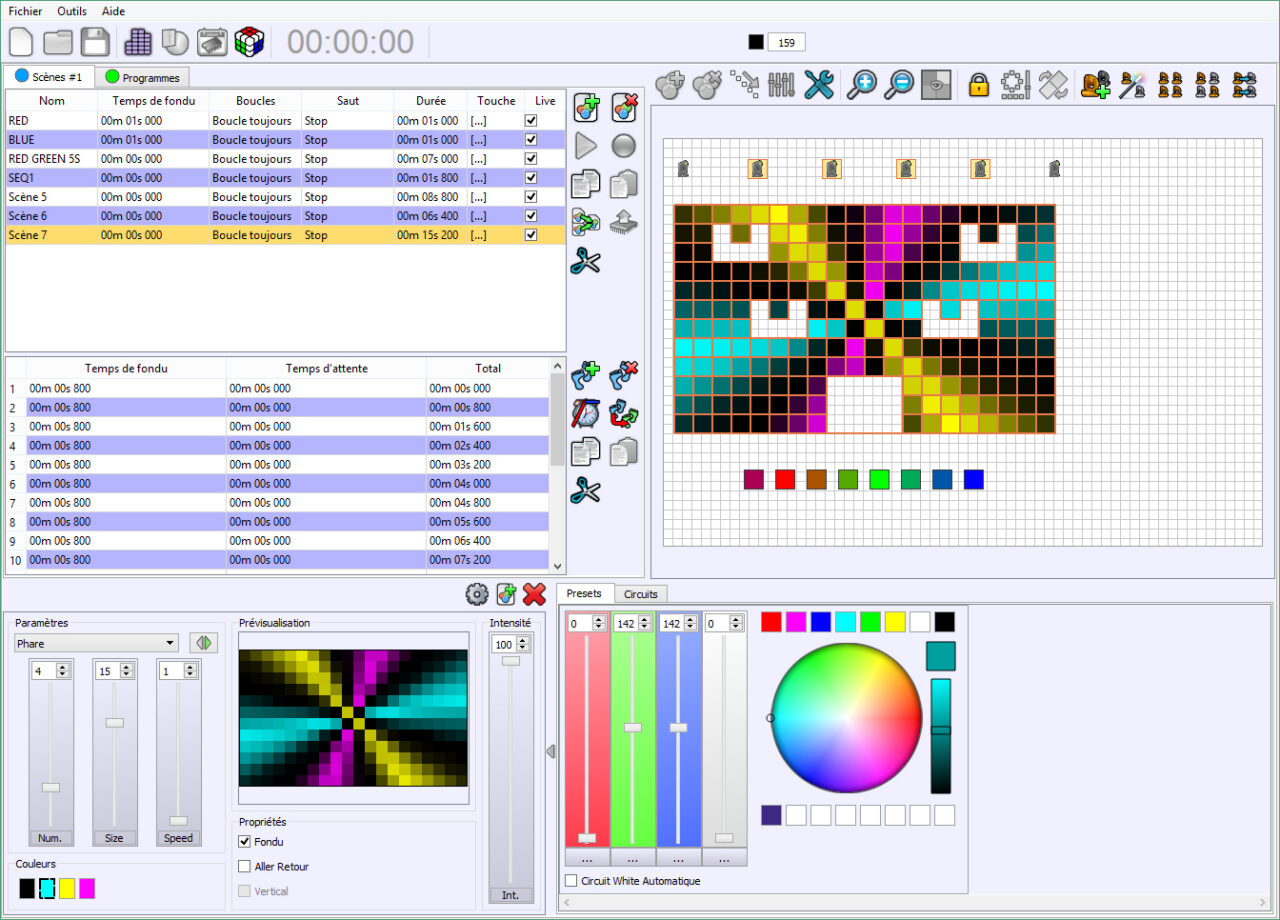1280x920 pixels.
Task: Zoom in on the fixture grid
Action: pyautogui.click(x=861, y=85)
